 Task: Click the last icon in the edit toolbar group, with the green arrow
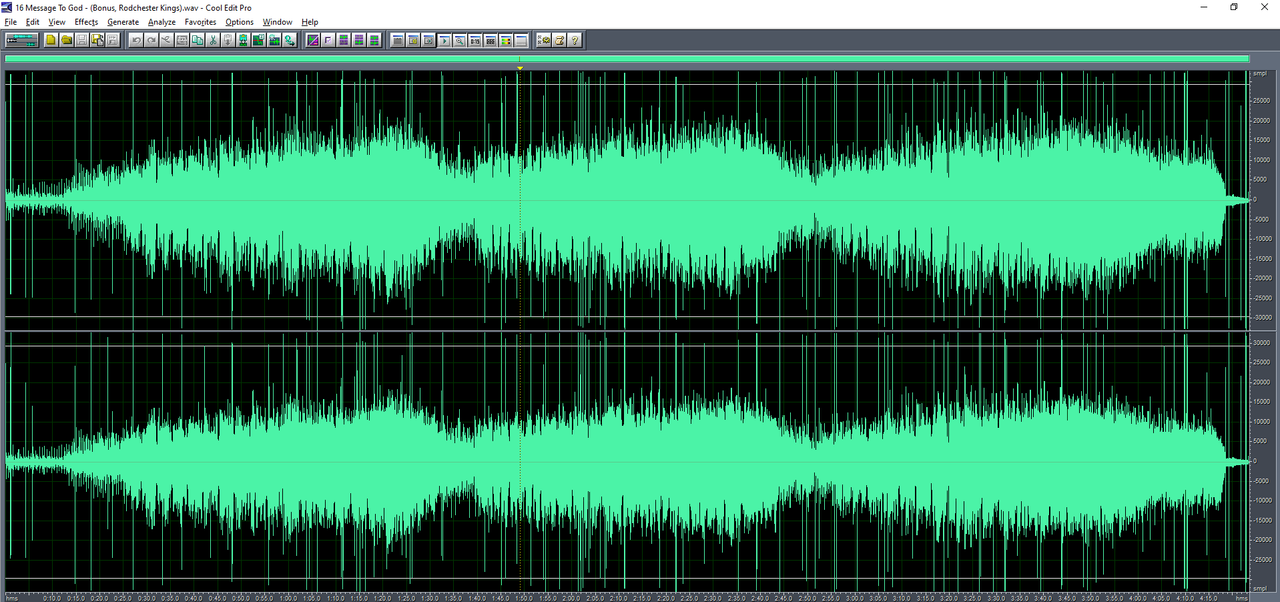[x=289, y=40]
